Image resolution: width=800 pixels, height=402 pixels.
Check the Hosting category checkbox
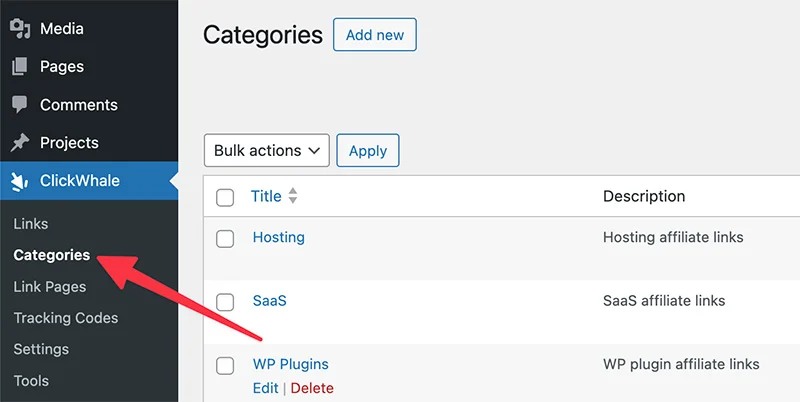[x=225, y=239]
